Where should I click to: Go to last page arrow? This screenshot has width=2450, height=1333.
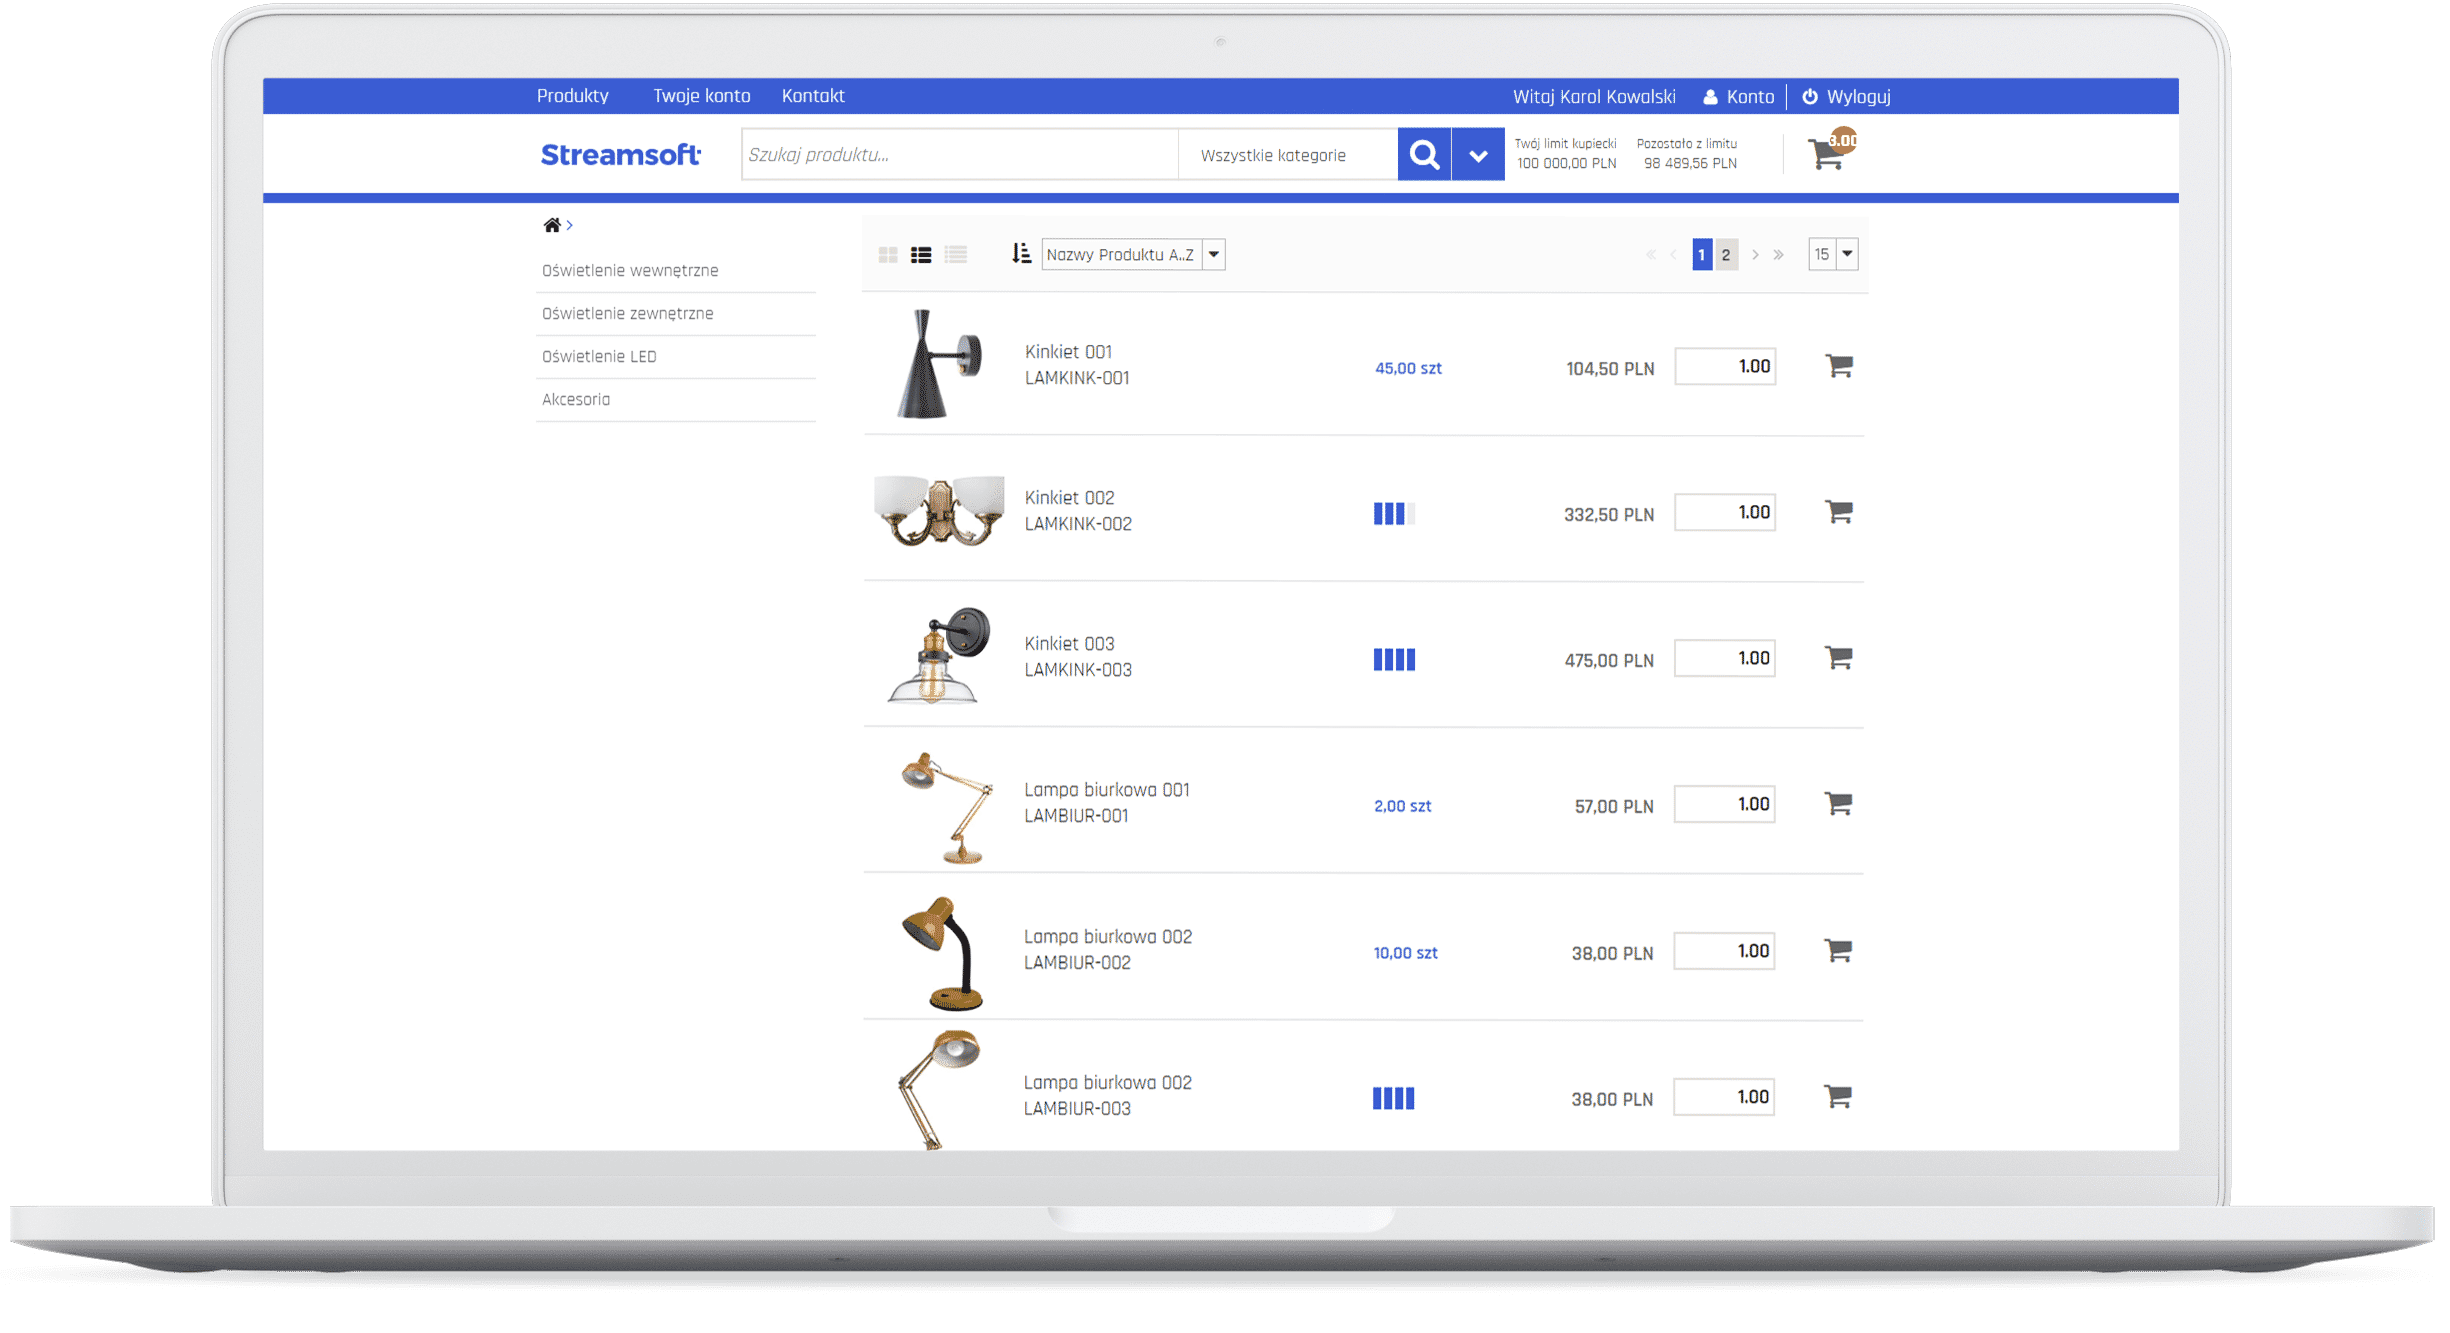coord(1779,255)
